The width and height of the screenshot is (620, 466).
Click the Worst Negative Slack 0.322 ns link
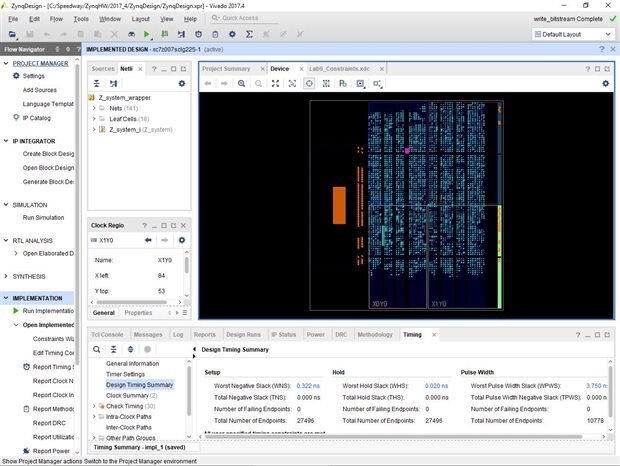point(308,385)
